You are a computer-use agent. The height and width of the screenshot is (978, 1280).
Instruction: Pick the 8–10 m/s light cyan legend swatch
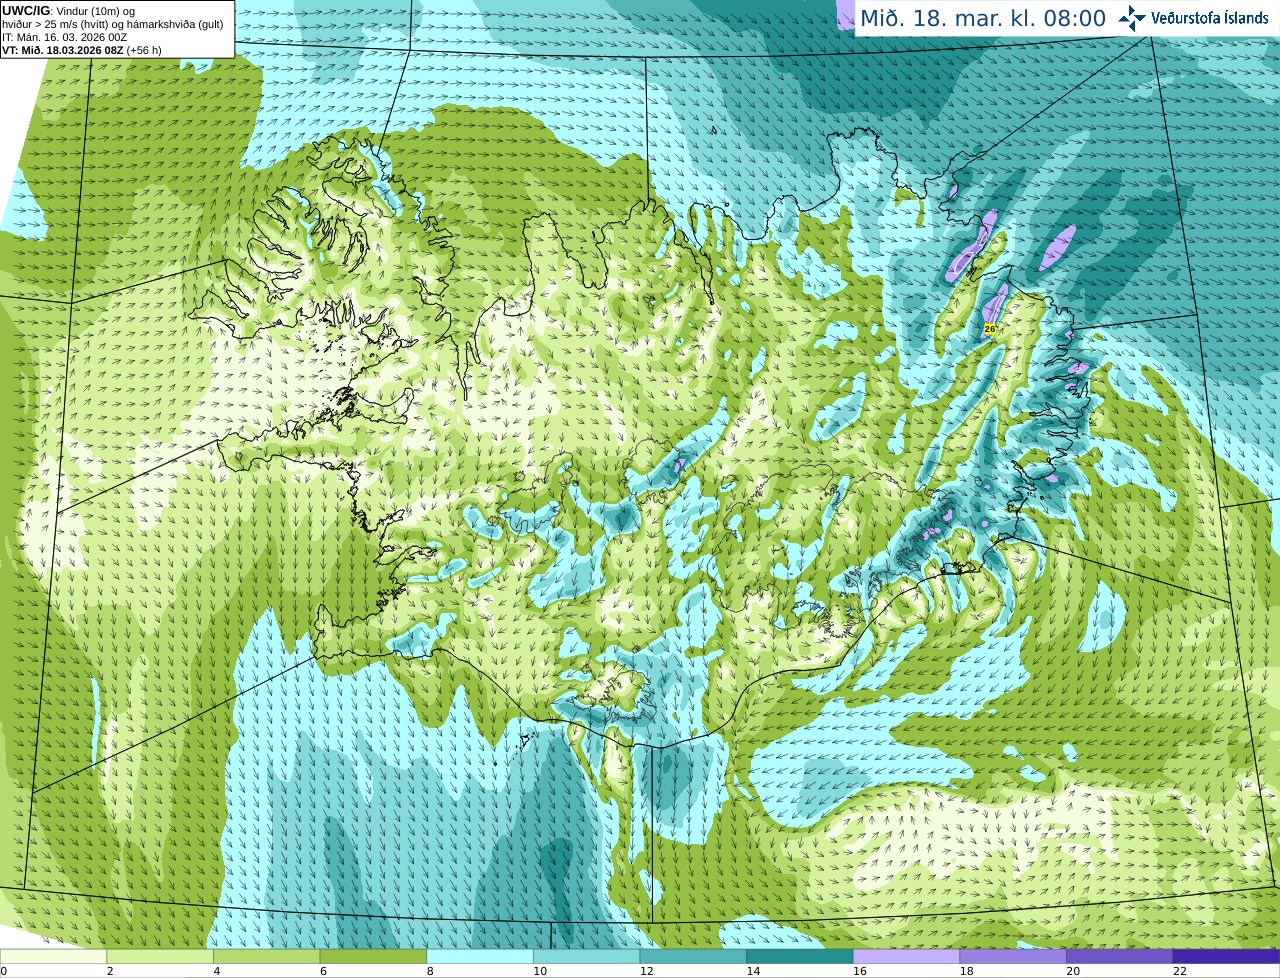tap(480, 956)
